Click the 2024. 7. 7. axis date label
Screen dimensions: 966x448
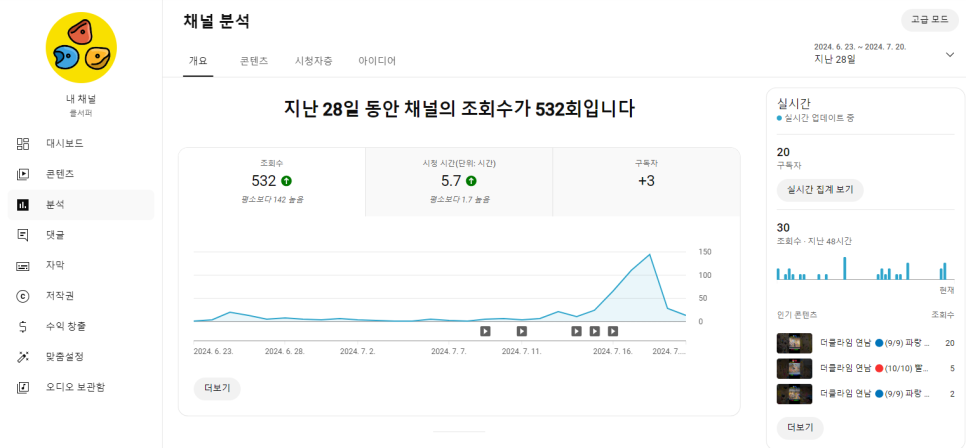pyautogui.click(x=448, y=351)
